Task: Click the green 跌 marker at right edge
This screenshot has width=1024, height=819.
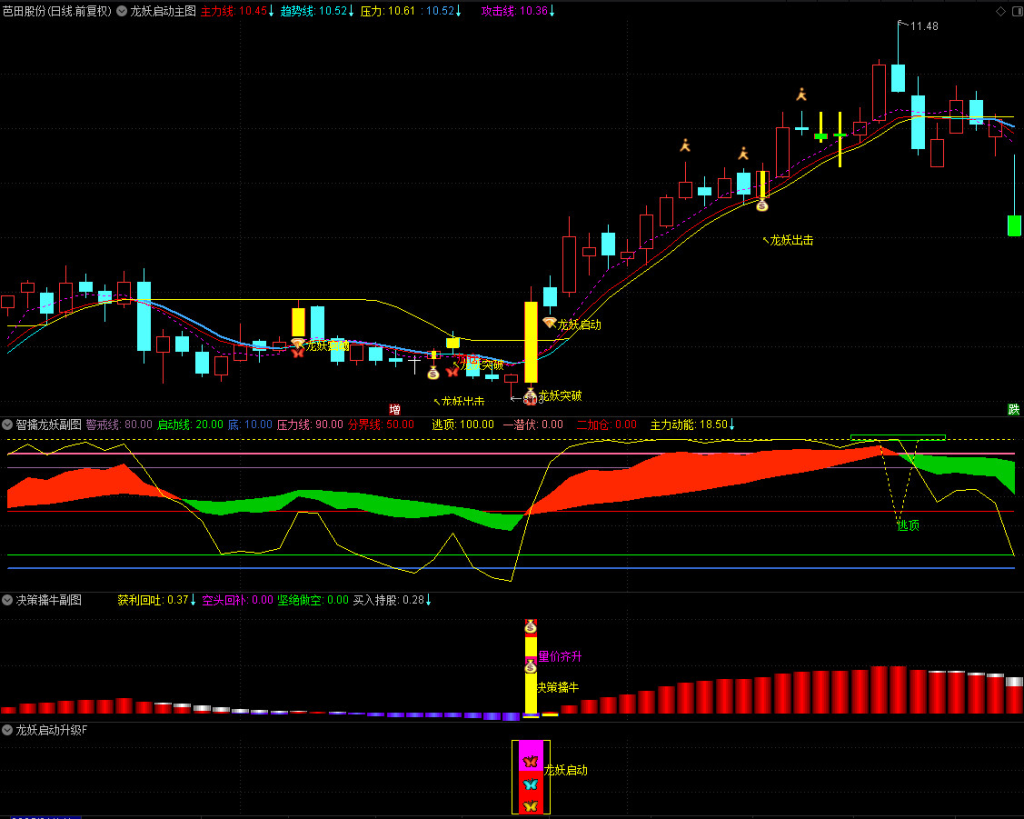Action: click(x=1014, y=410)
